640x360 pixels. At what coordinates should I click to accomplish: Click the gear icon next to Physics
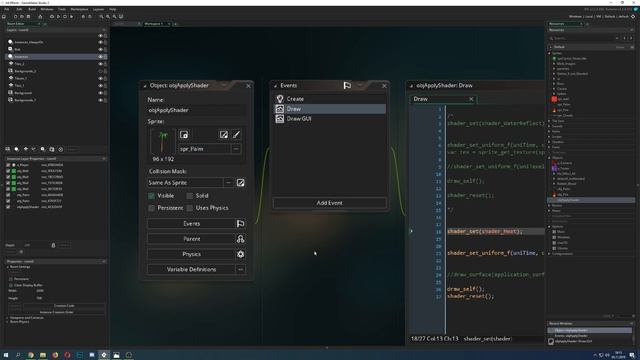tap(240, 254)
